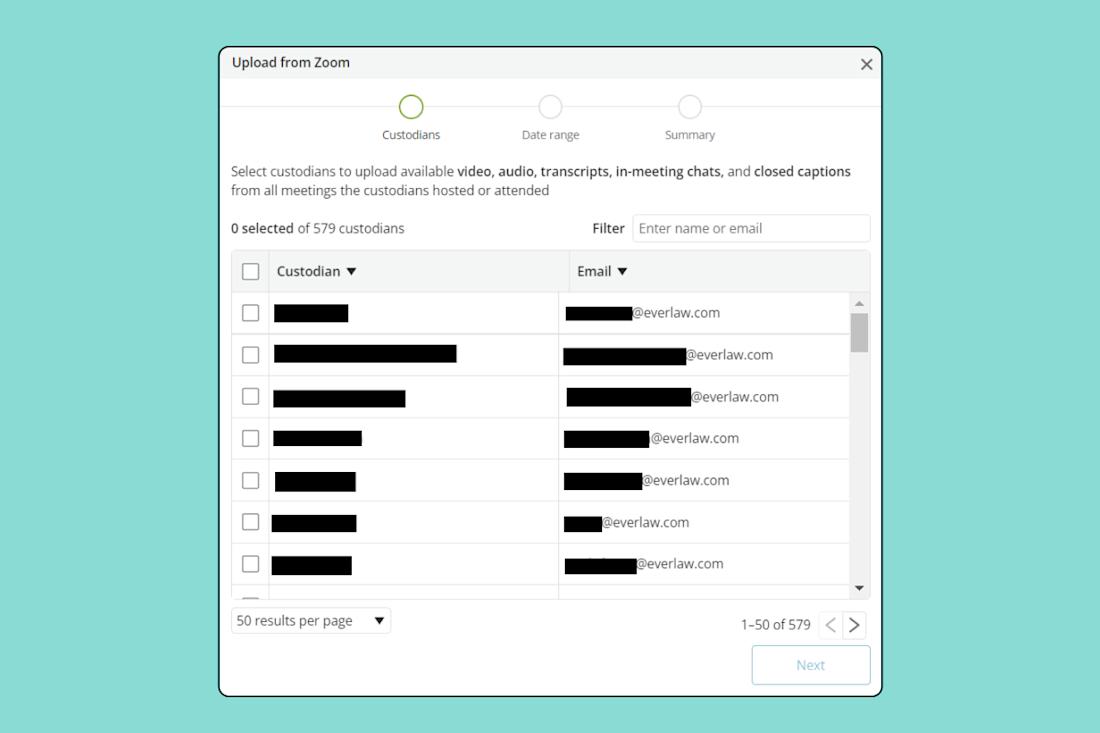This screenshot has width=1100, height=733.
Task: Check the third custodian row checkbox
Action: (250, 396)
